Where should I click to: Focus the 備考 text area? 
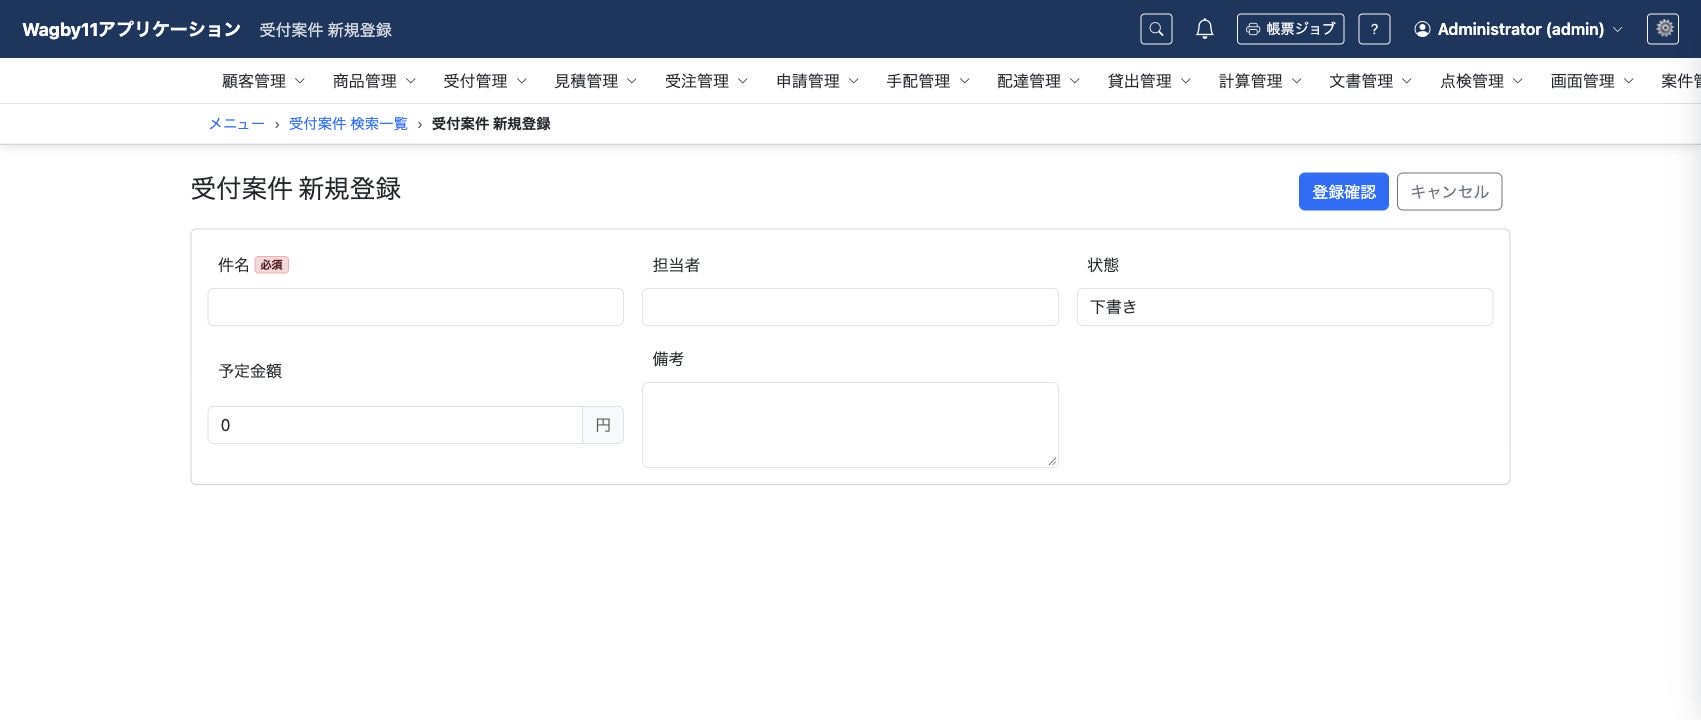coord(850,425)
